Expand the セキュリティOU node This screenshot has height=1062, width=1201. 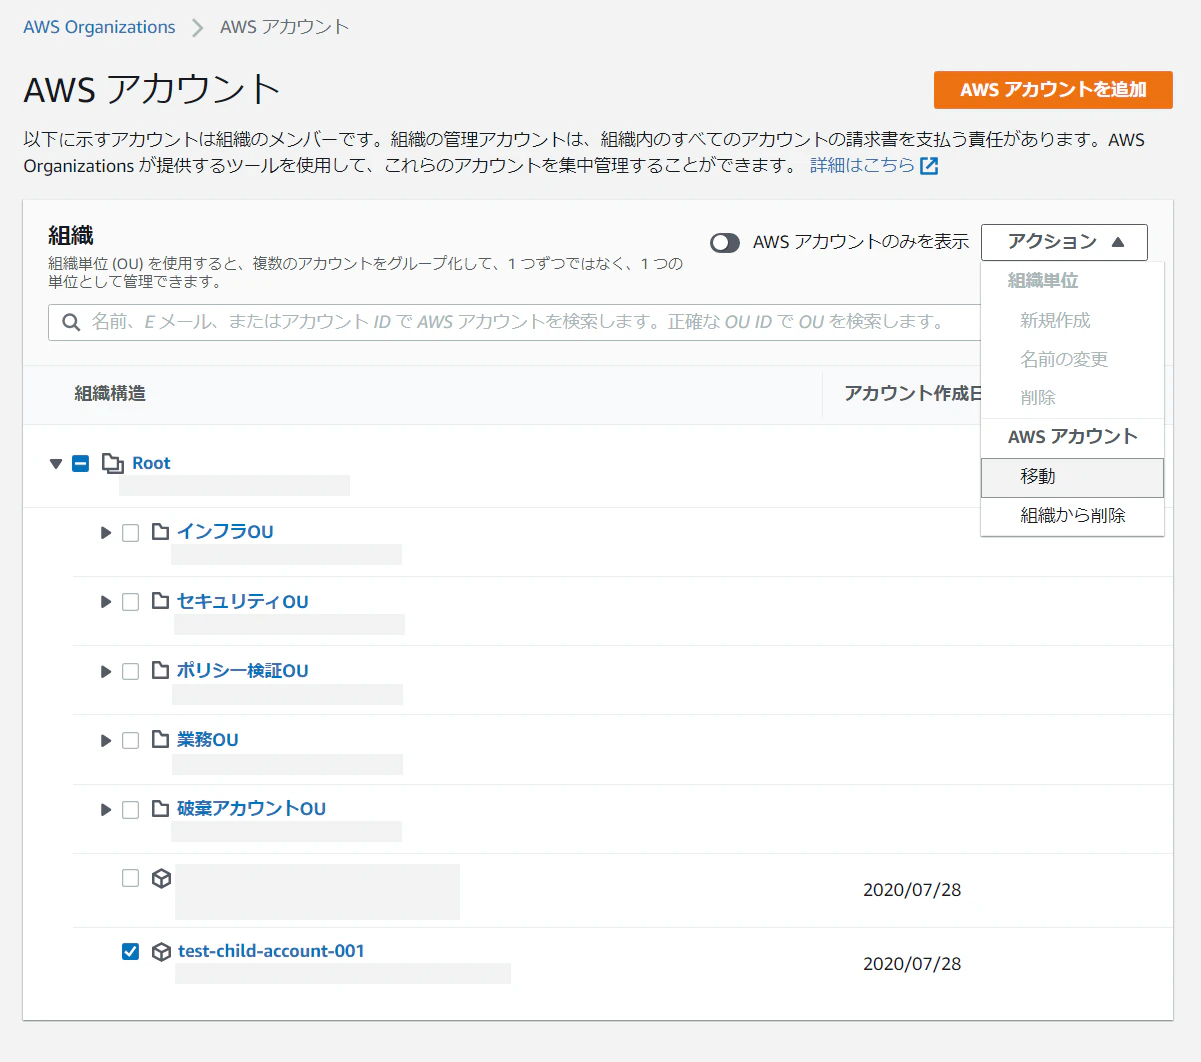(x=106, y=602)
